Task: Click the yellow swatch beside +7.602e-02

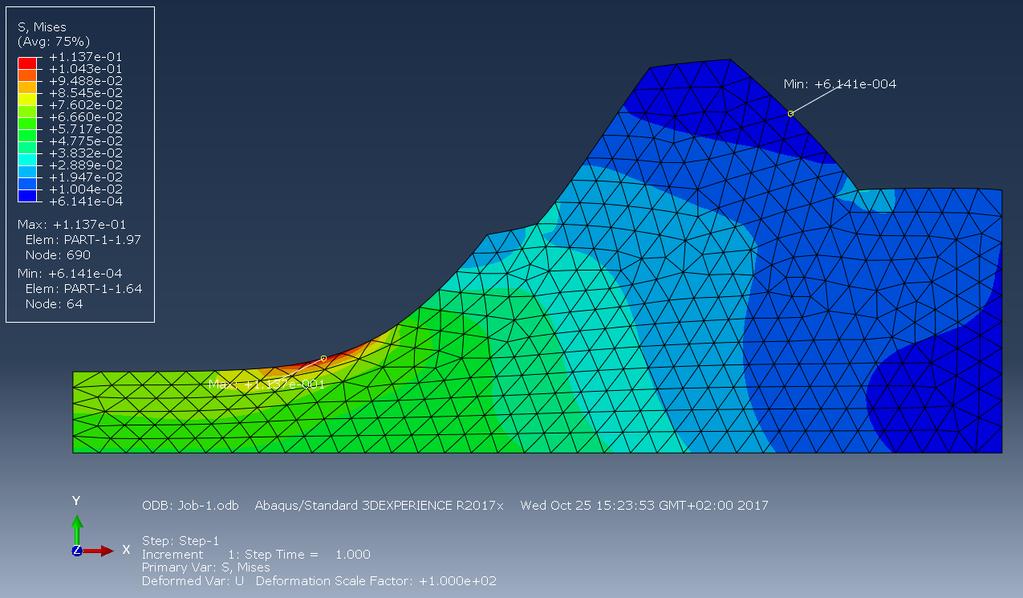Action: pyautogui.click(x=27, y=99)
